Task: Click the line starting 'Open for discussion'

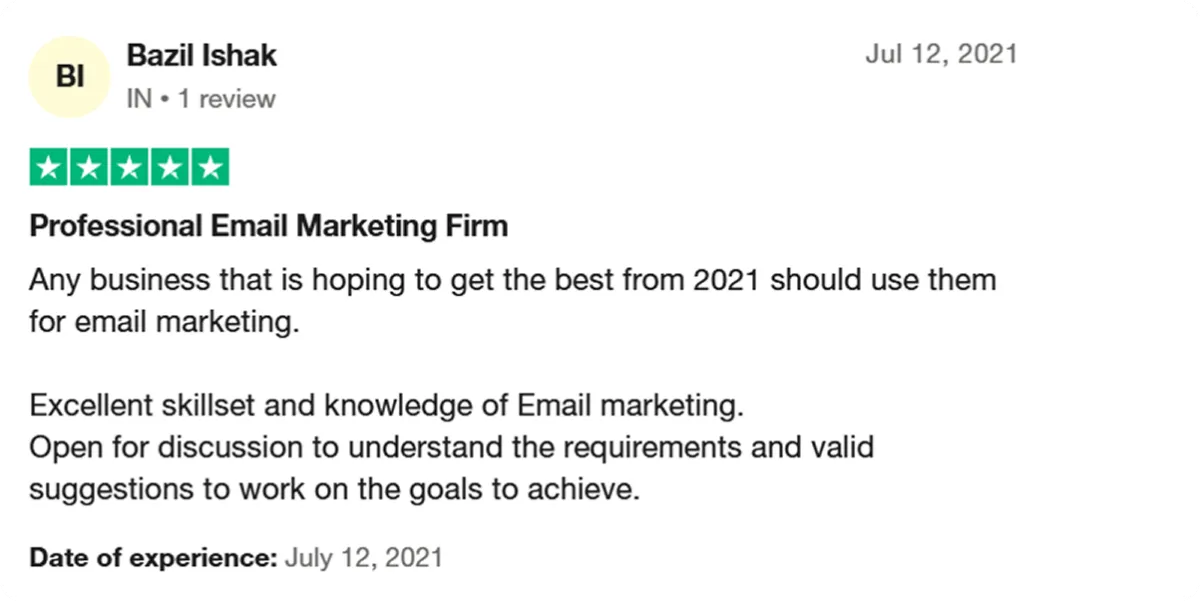Action: tap(452, 447)
